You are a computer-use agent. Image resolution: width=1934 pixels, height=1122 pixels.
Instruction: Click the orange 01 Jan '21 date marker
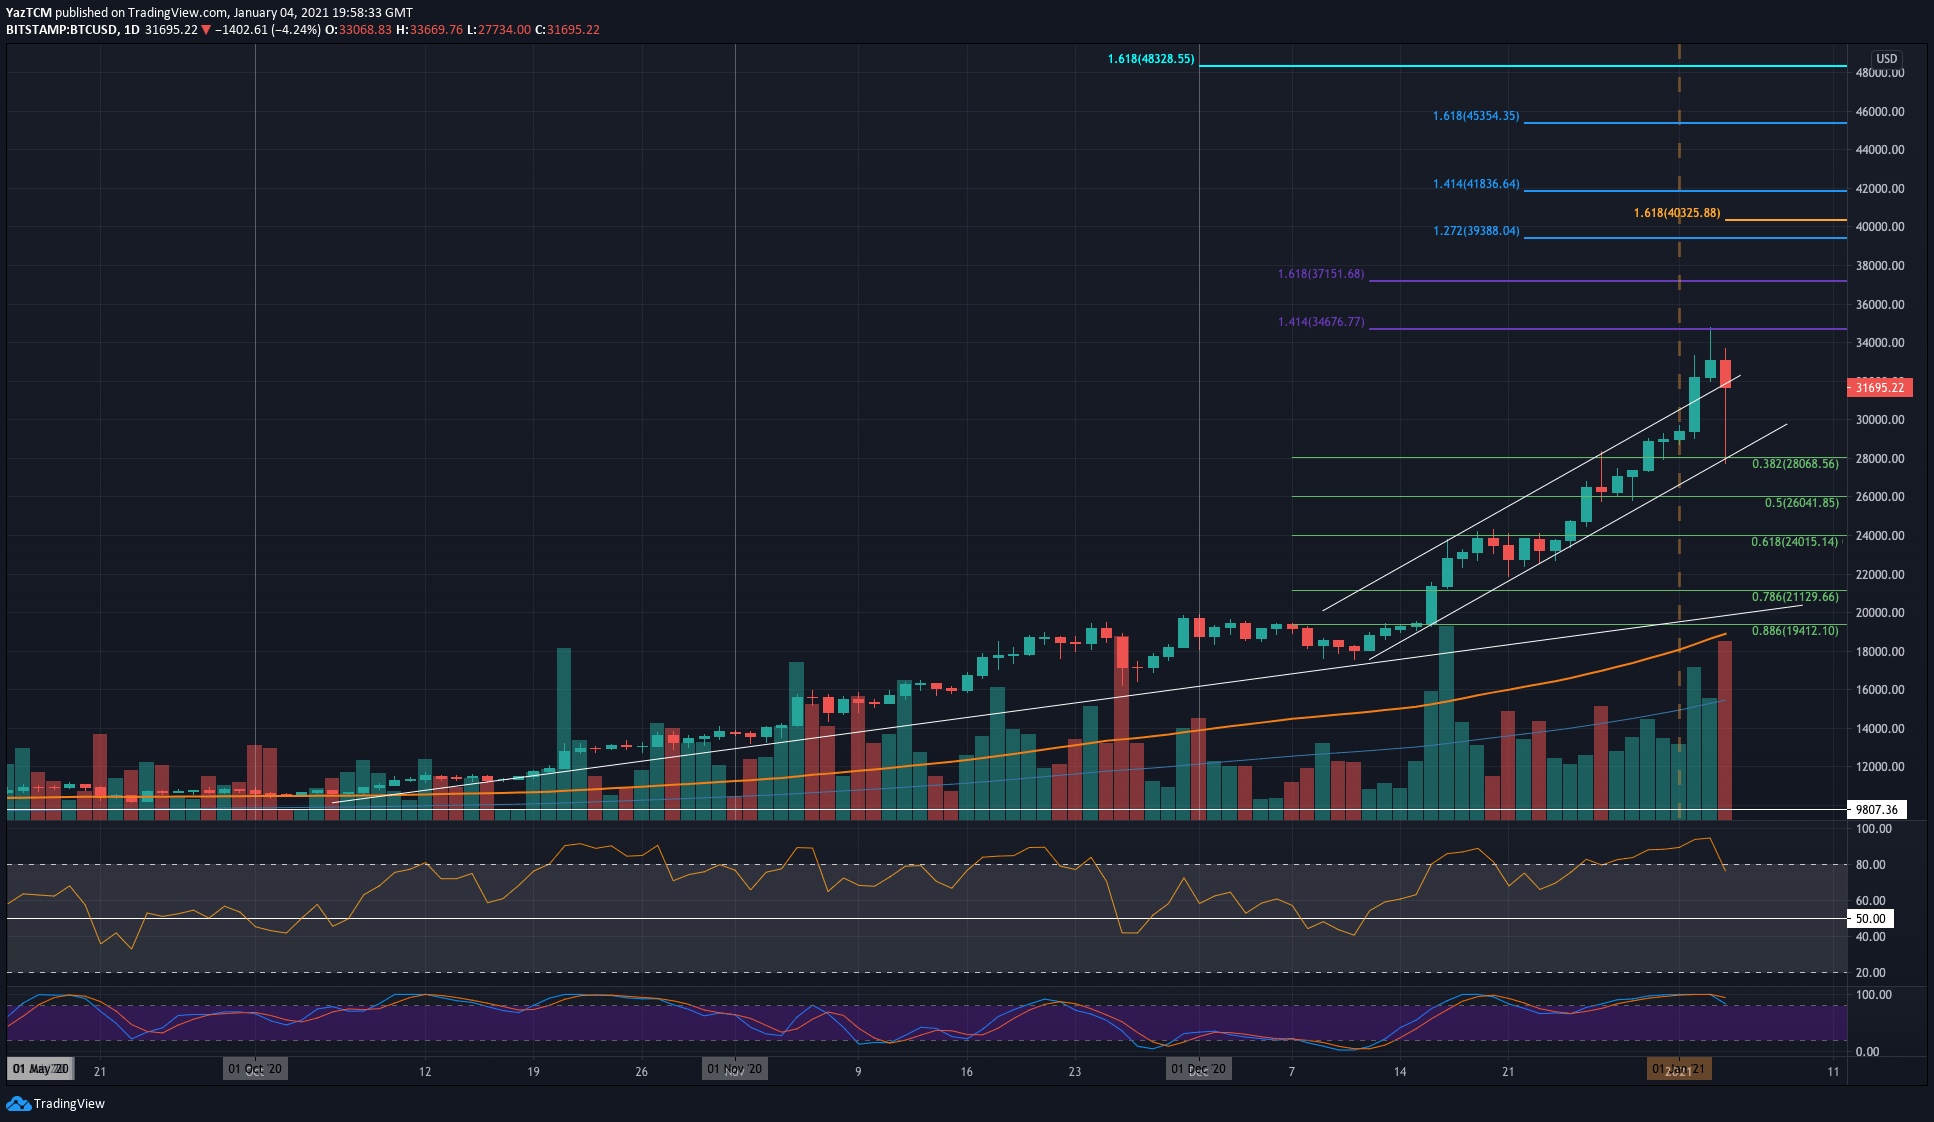pos(1679,1069)
